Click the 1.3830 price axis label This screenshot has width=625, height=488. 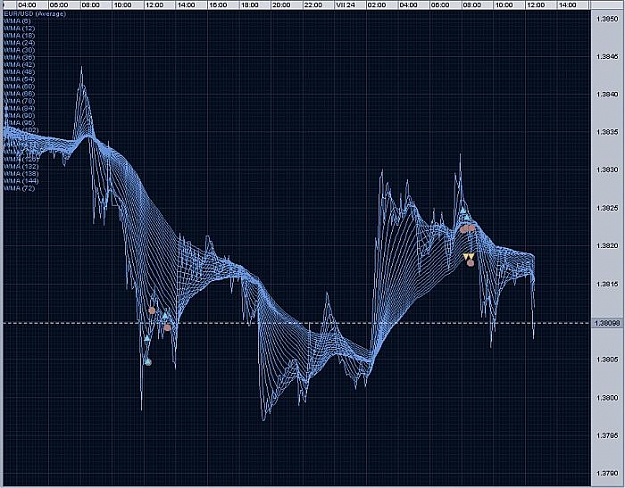click(607, 170)
